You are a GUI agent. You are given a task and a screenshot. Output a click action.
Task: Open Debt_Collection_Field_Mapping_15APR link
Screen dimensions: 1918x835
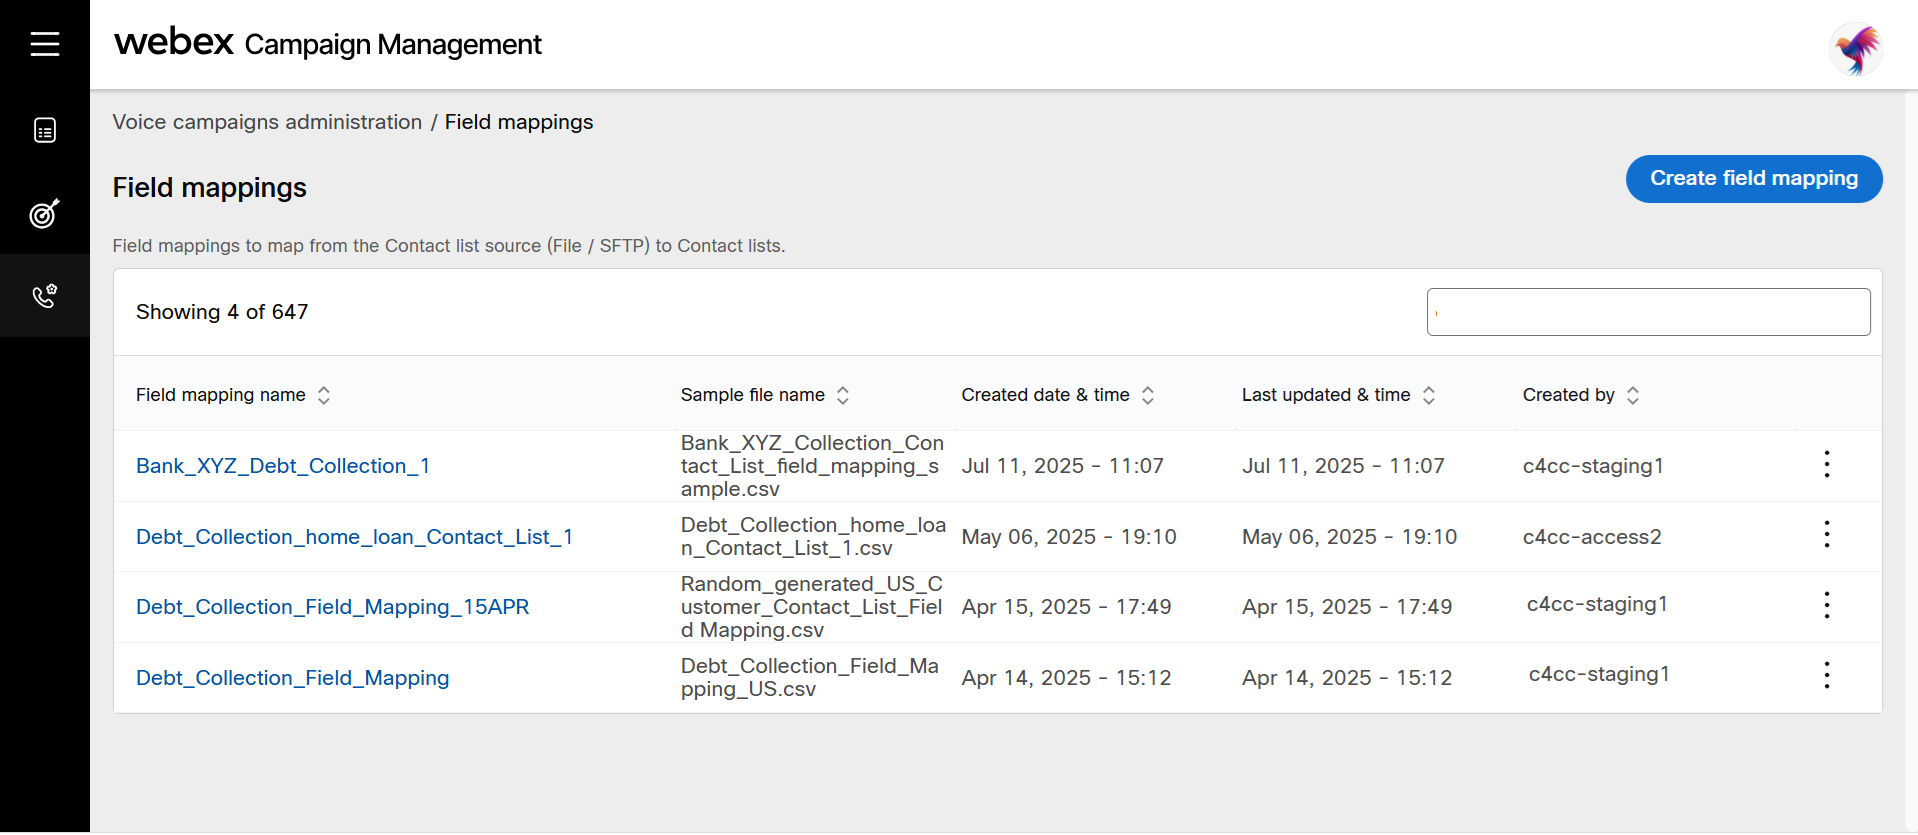tap(332, 607)
